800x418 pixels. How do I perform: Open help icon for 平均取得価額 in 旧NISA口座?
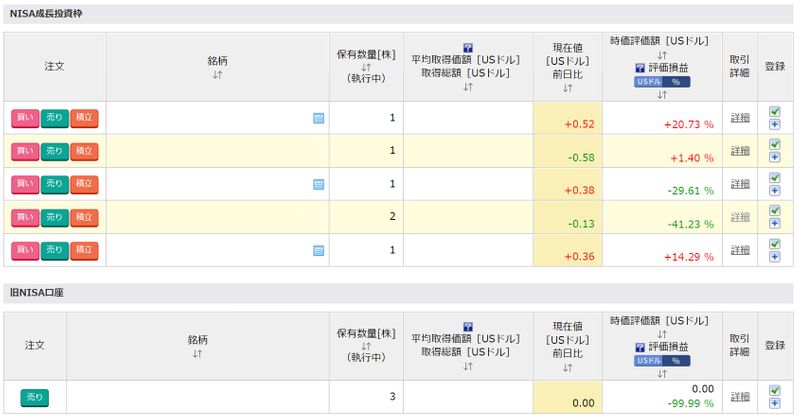468,326
